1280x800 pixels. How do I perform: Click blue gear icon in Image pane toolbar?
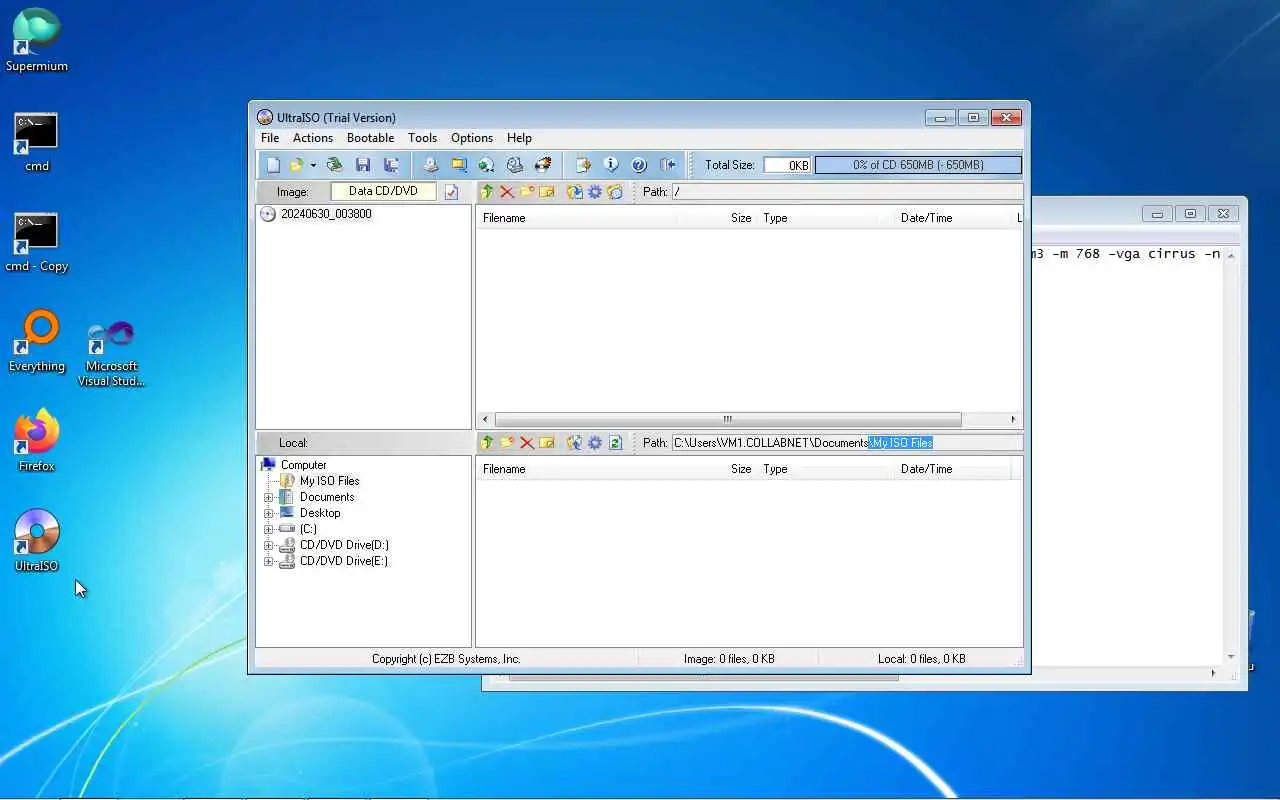pos(595,192)
